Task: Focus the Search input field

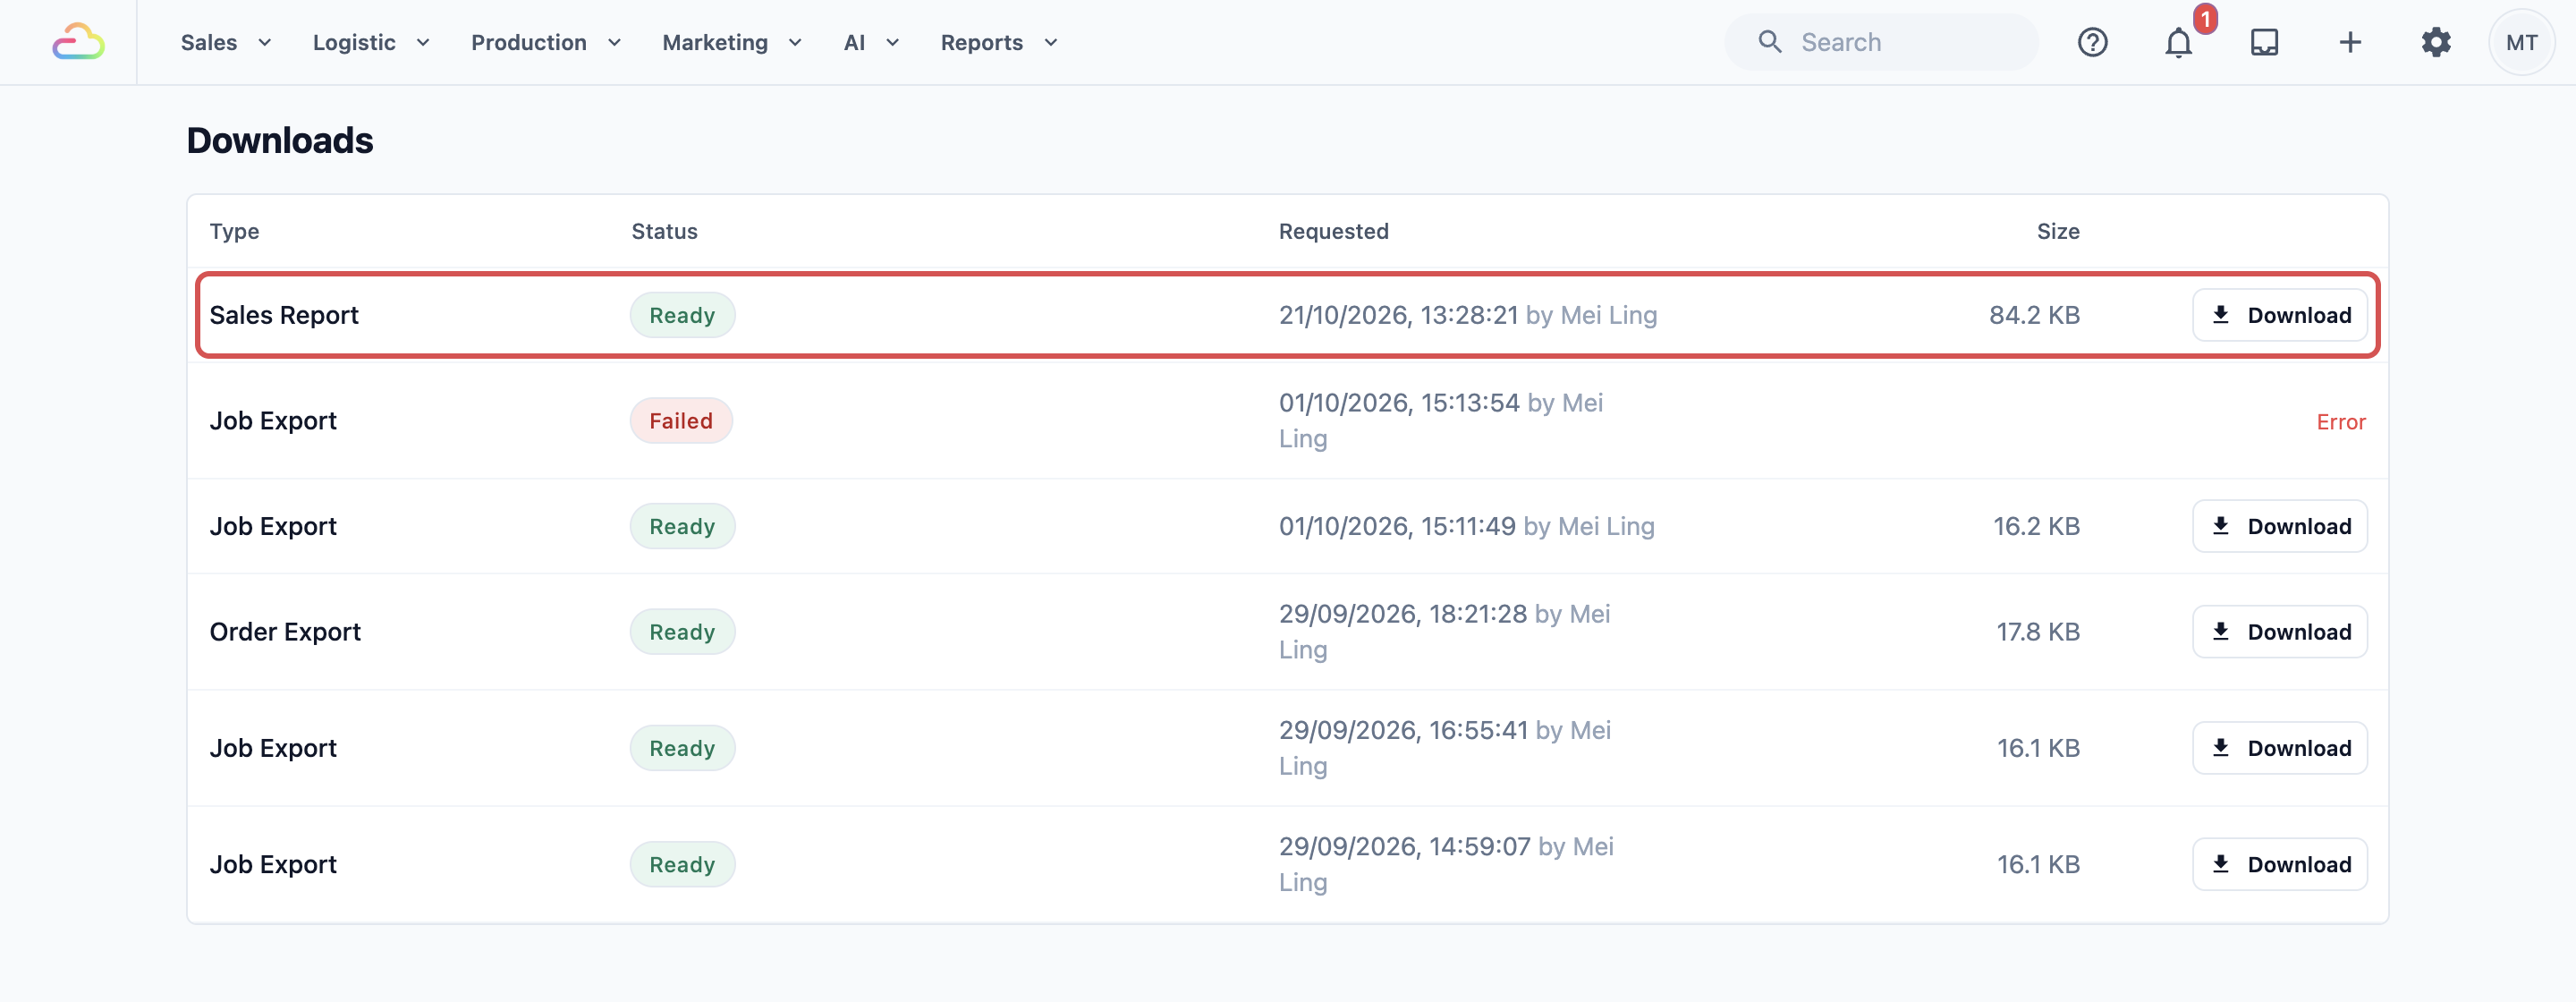Action: (x=1880, y=42)
